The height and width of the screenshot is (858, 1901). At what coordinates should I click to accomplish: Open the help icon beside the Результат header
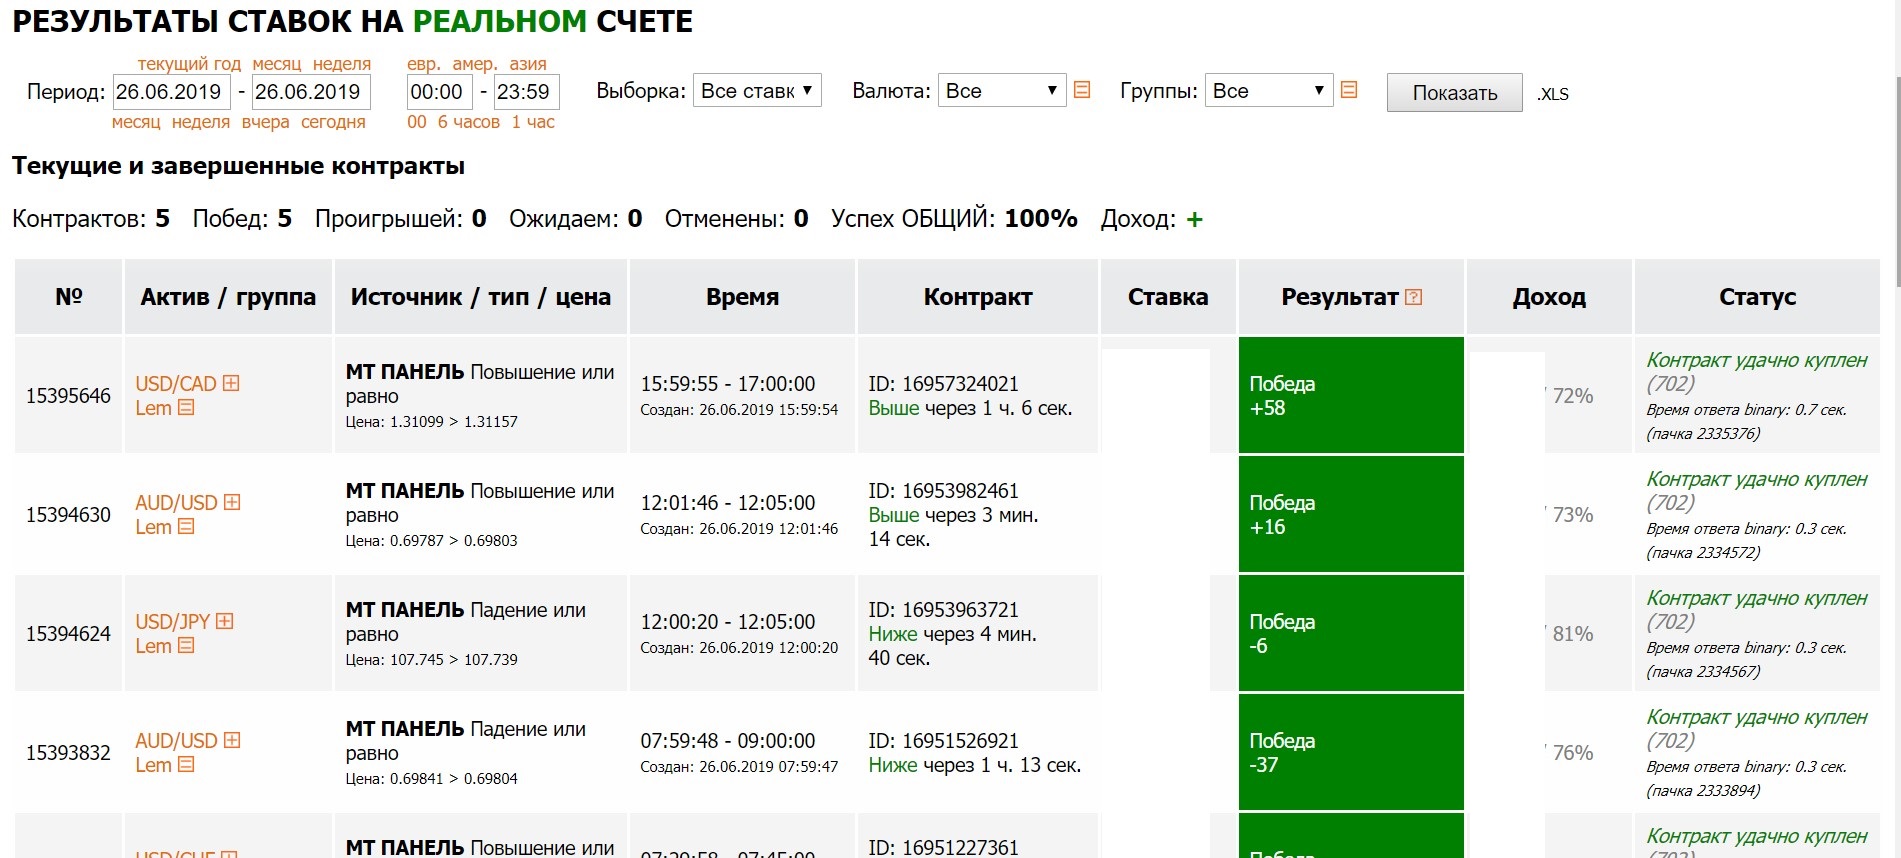(x=1414, y=297)
